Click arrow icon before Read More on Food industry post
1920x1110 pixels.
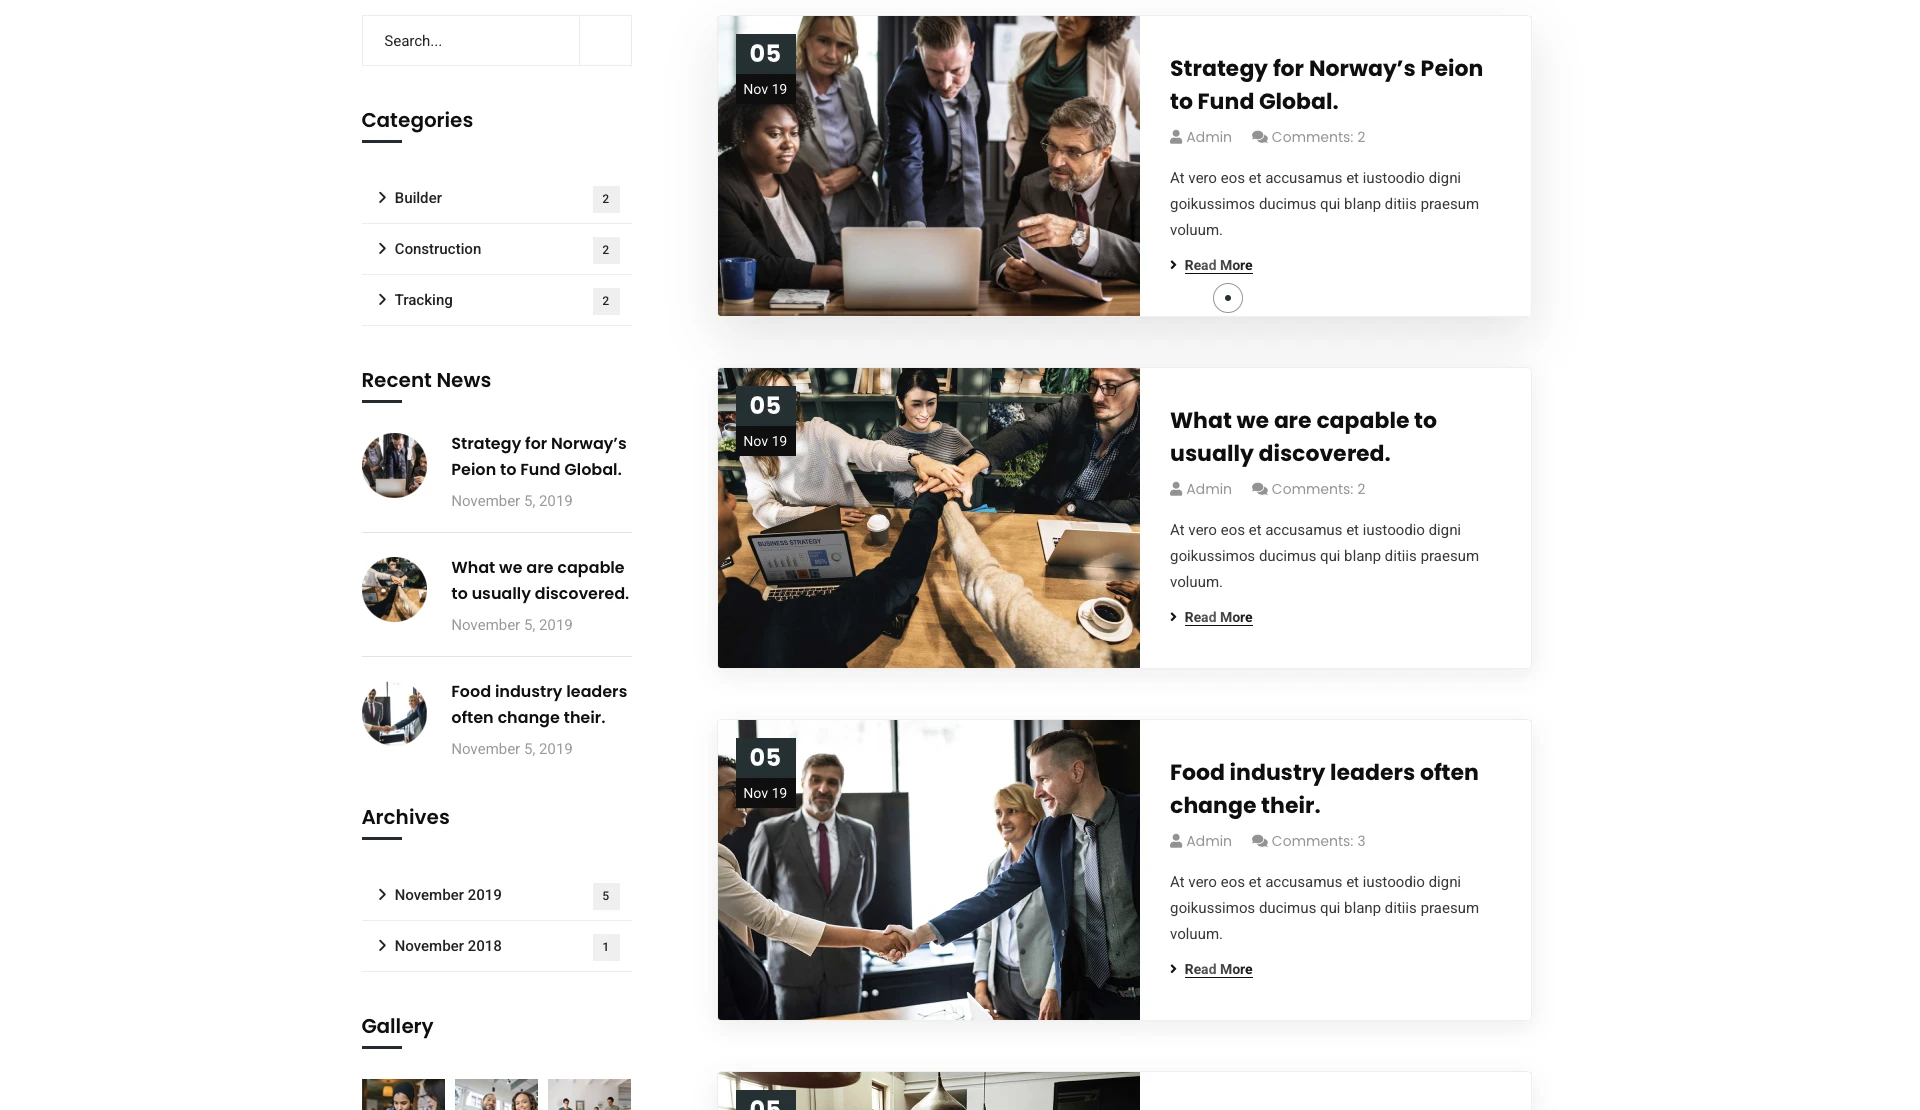(x=1174, y=969)
